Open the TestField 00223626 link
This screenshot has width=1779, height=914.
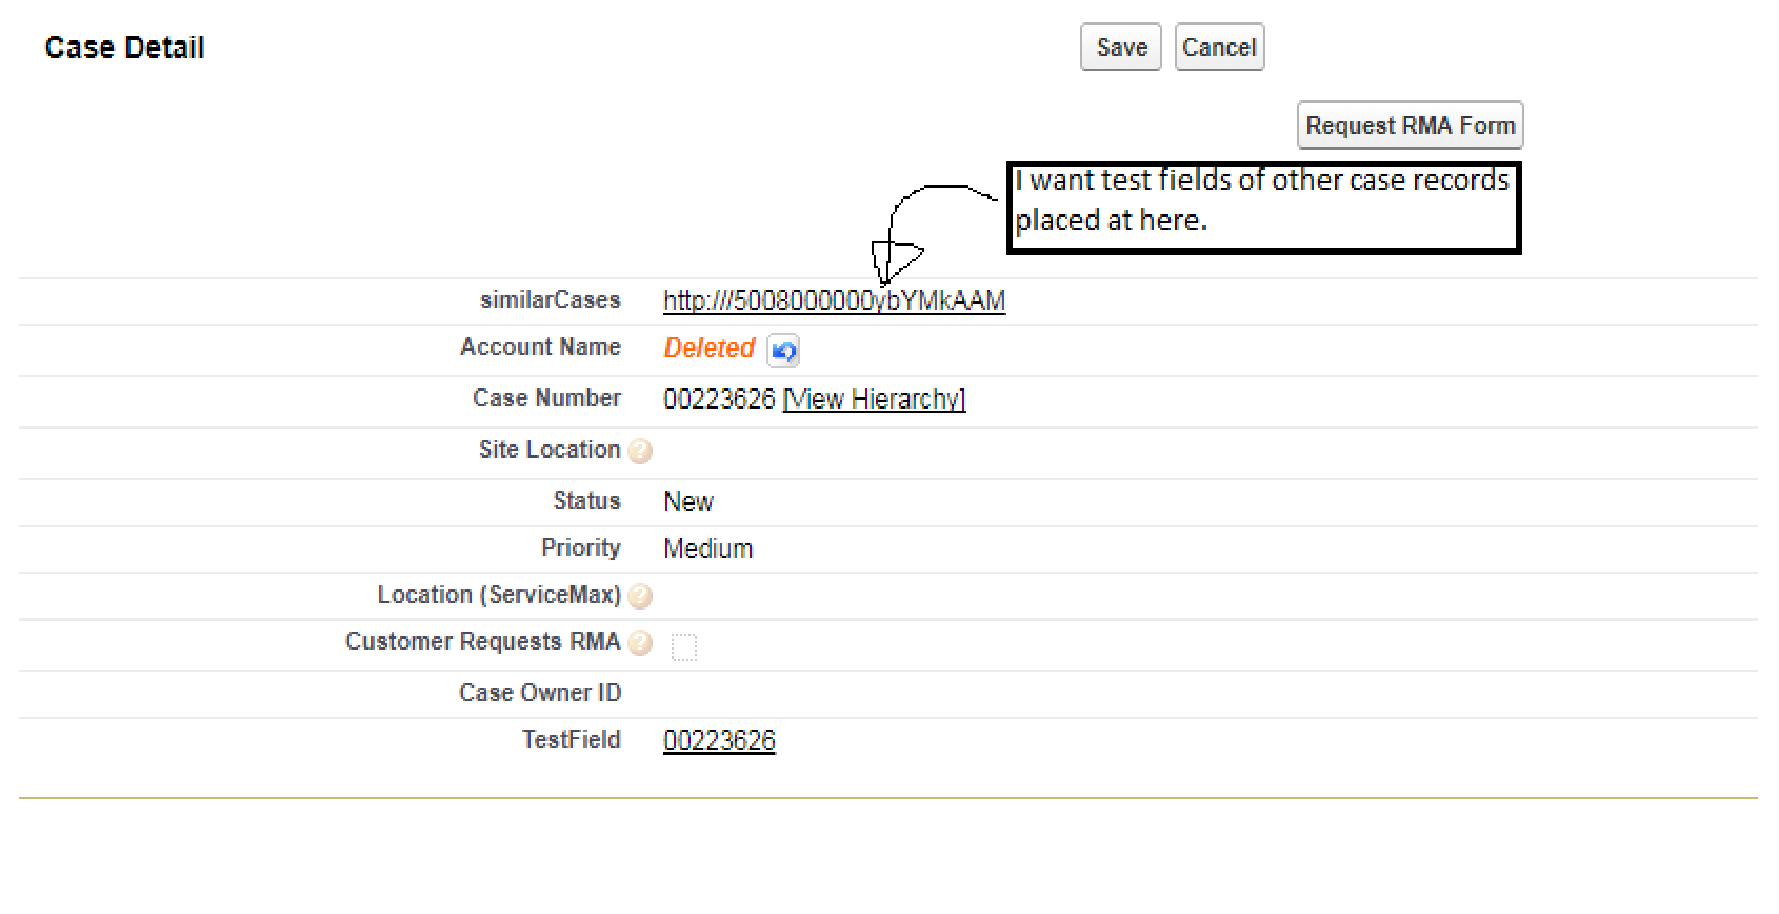click(x=719, y=740)
